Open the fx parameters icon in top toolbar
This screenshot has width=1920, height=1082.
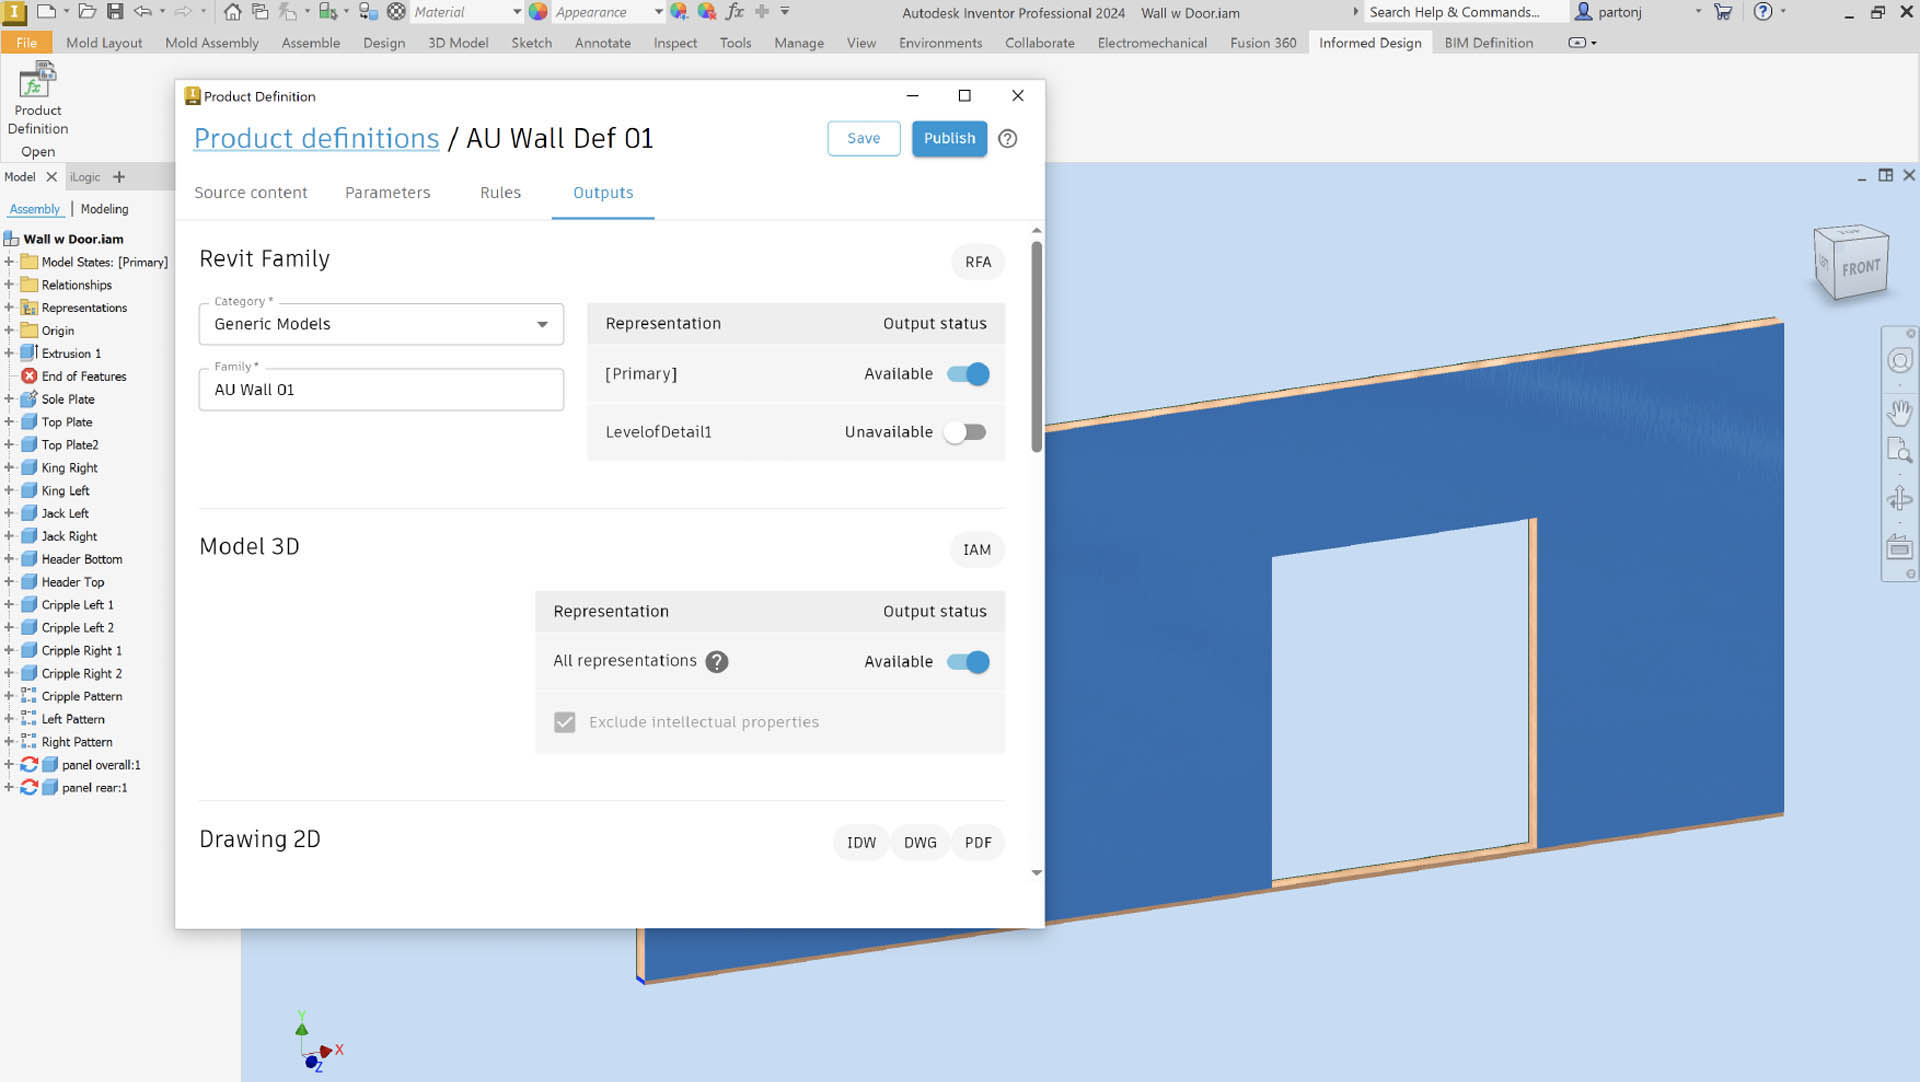pos(735,12)
